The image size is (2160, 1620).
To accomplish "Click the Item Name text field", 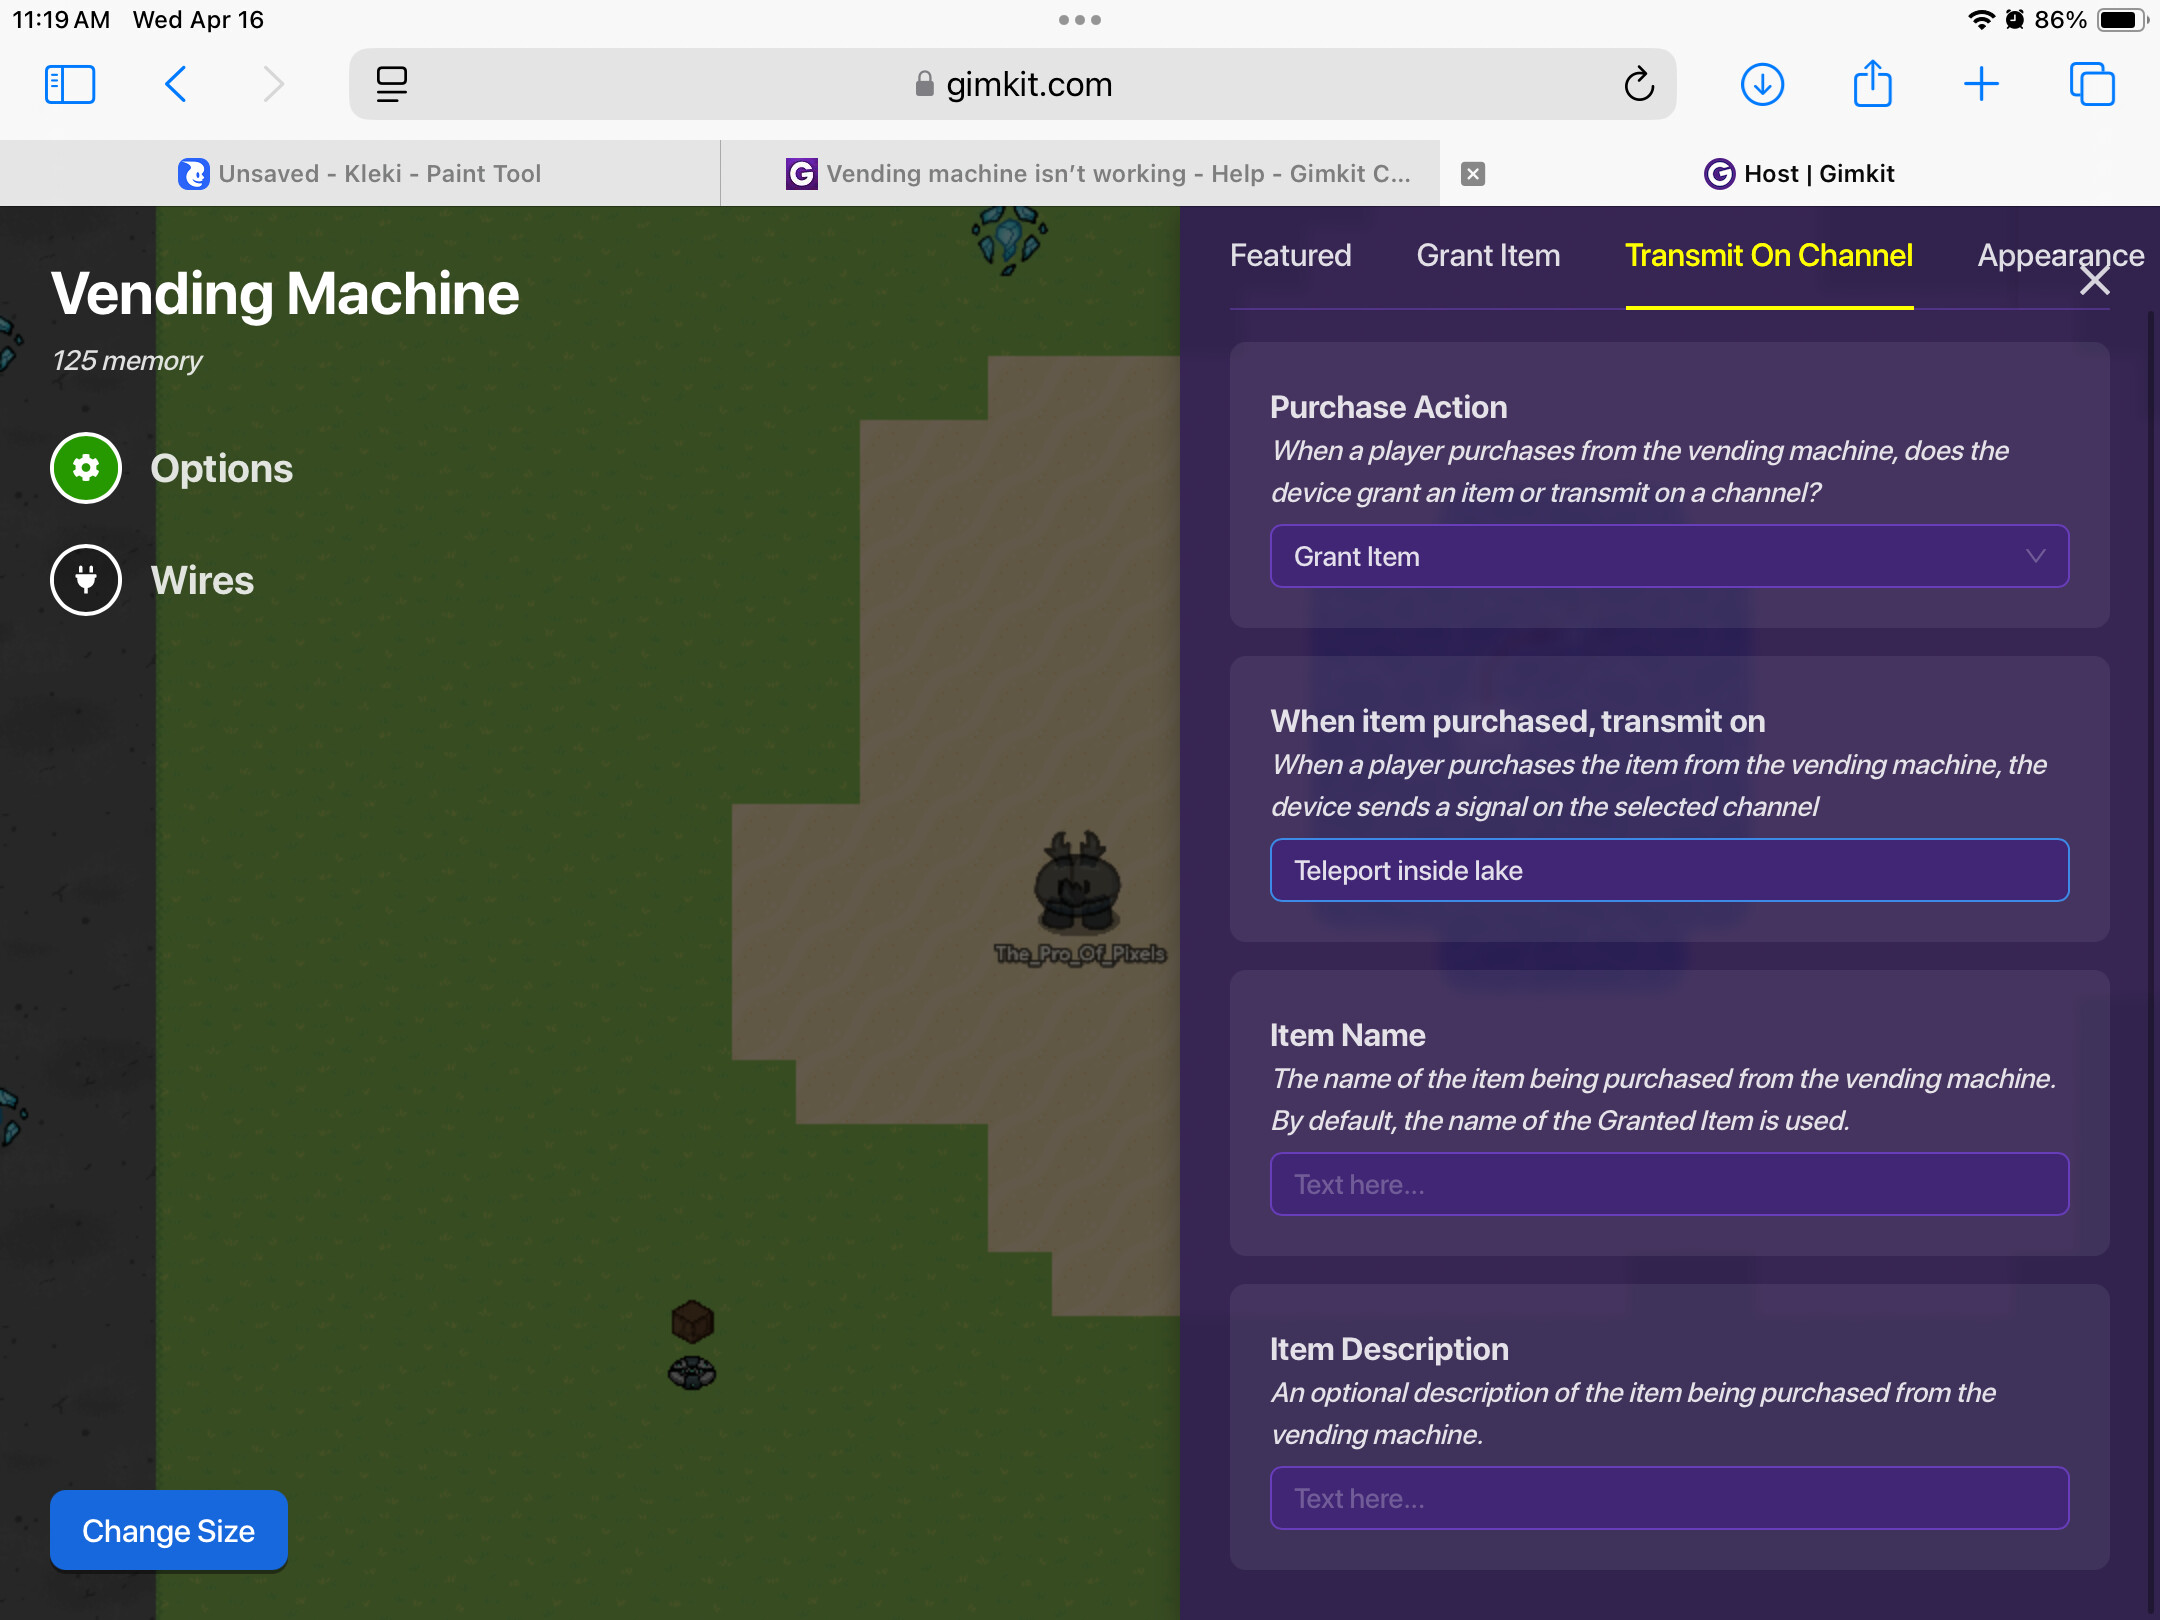I will click(x=1669, y=1184).
